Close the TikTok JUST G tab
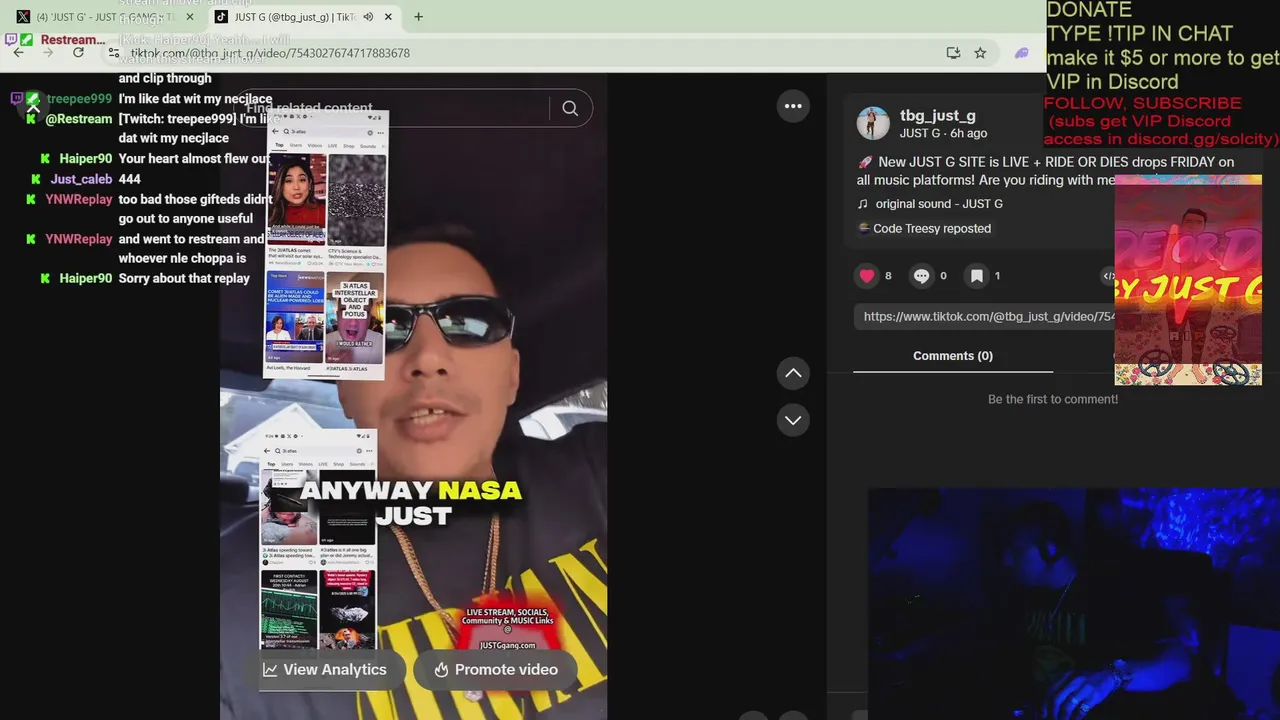The height and width of the screenshot is (720, 1280). coord(388,17)
